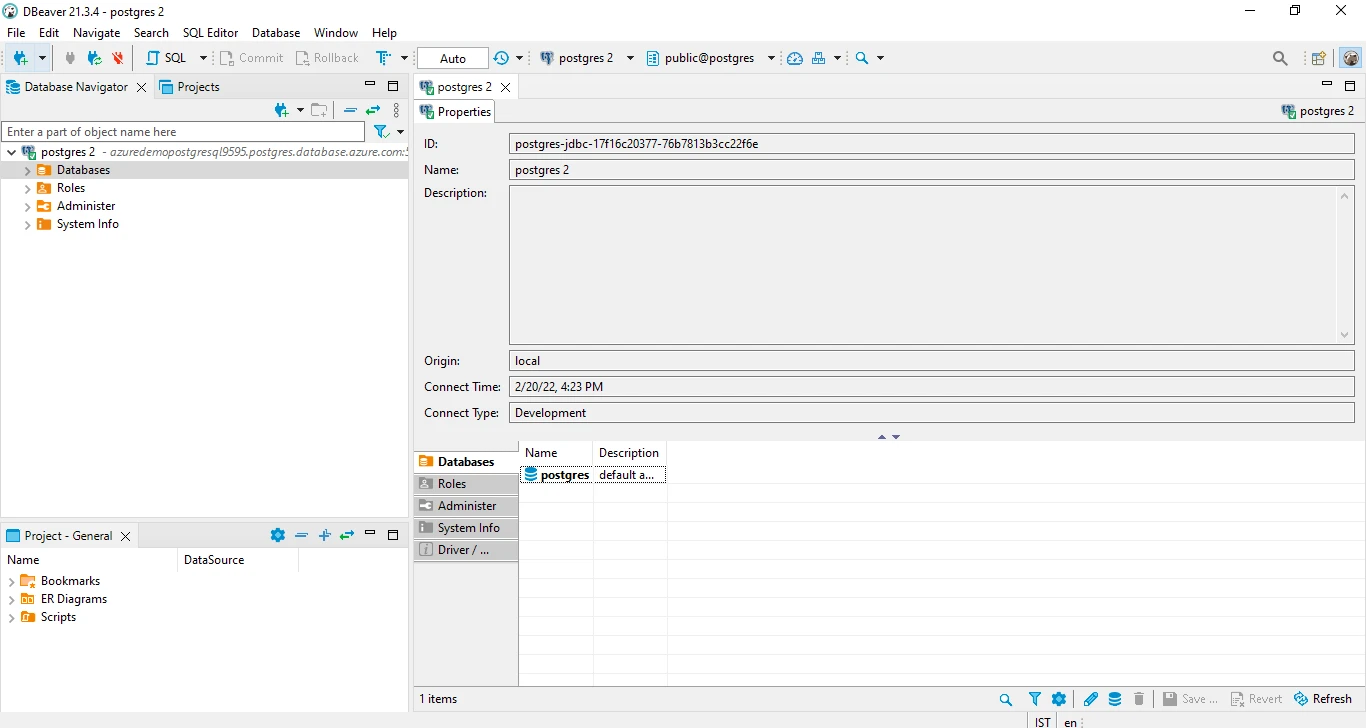This screenshot has height=728, width=1366.
Task: Reconnect to the database with the green arrows icon
Action: 93,58
